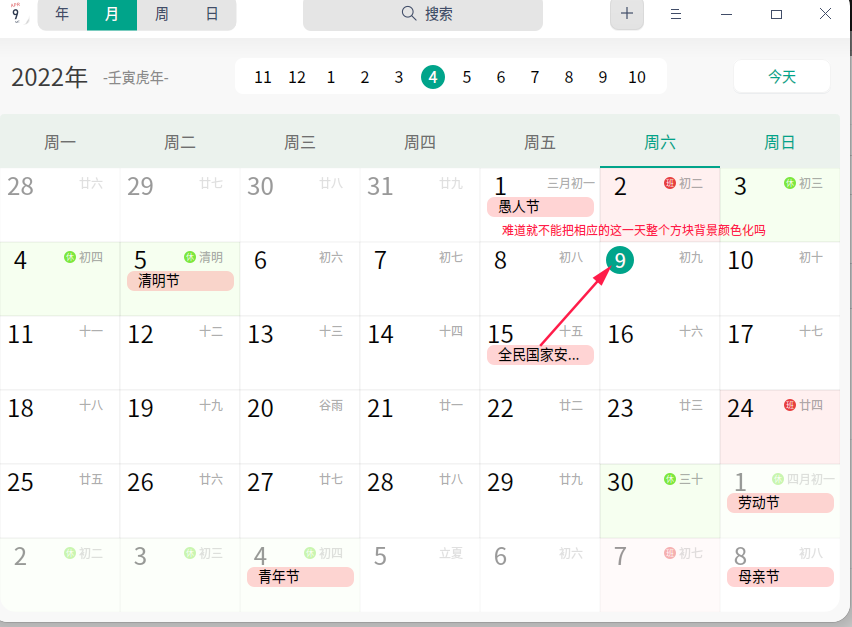Click inside the 搜索 search field

coord(440,15)
